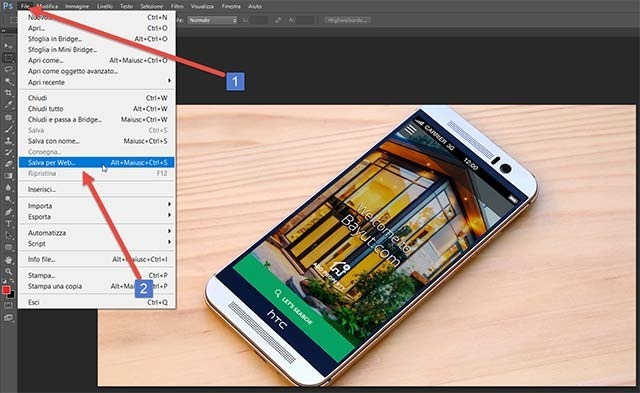Viewport: 640px width, 393px height.
Task: Select the Move tool
Action: 8,46
